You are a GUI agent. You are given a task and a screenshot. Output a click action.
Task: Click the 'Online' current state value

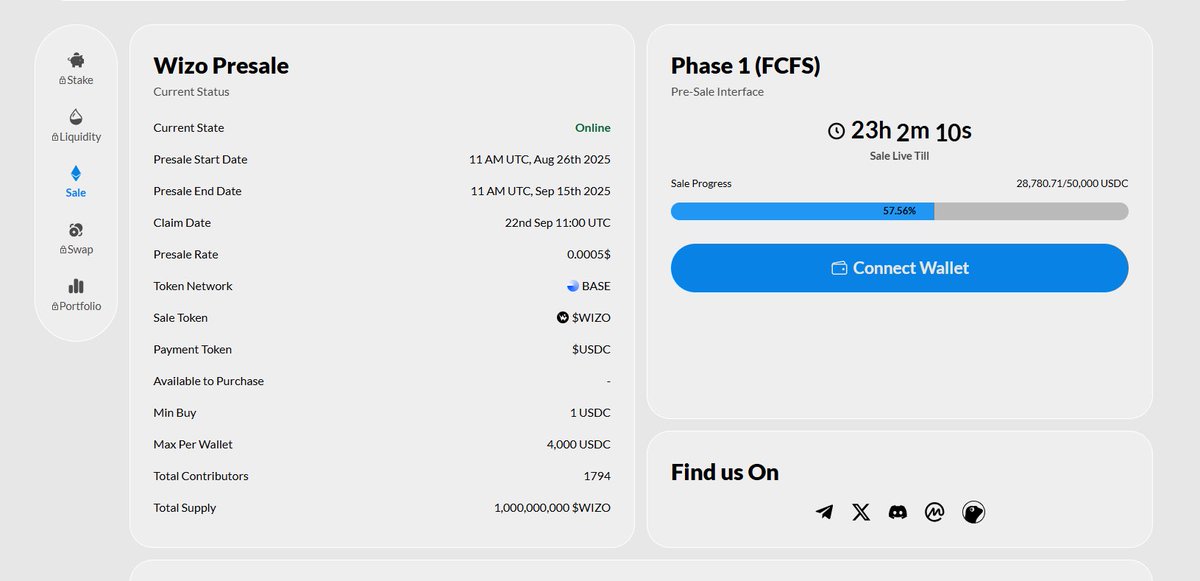[x=592, y=128]
